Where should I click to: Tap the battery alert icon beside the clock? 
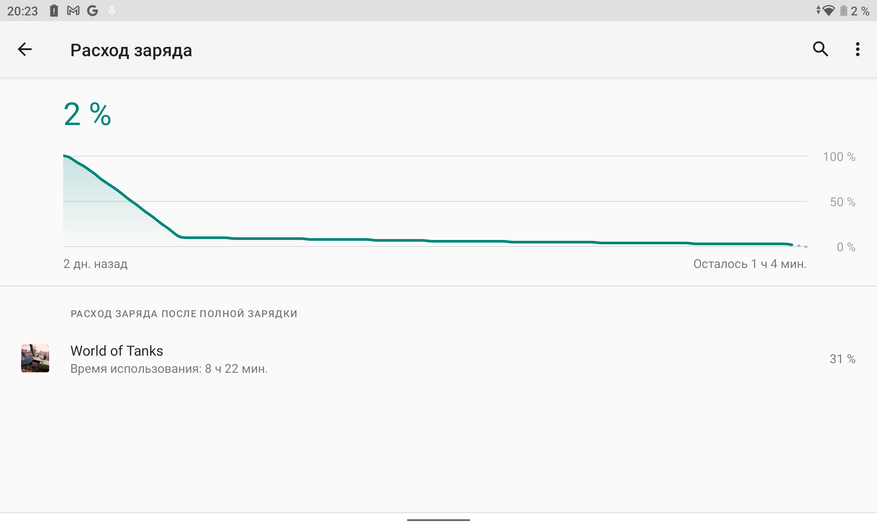pos(54,11)
